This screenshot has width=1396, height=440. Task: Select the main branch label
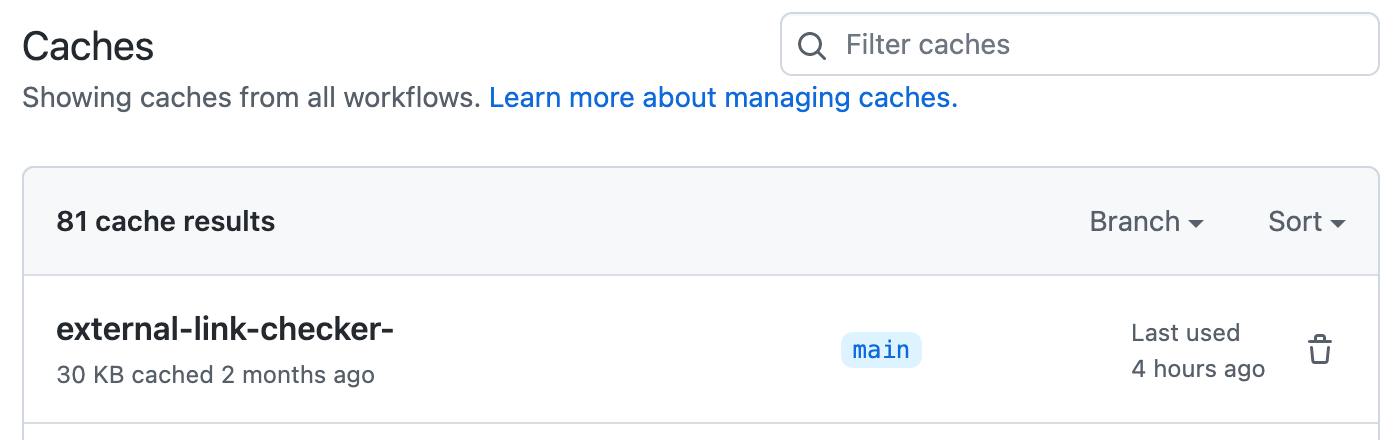[881, 350]
